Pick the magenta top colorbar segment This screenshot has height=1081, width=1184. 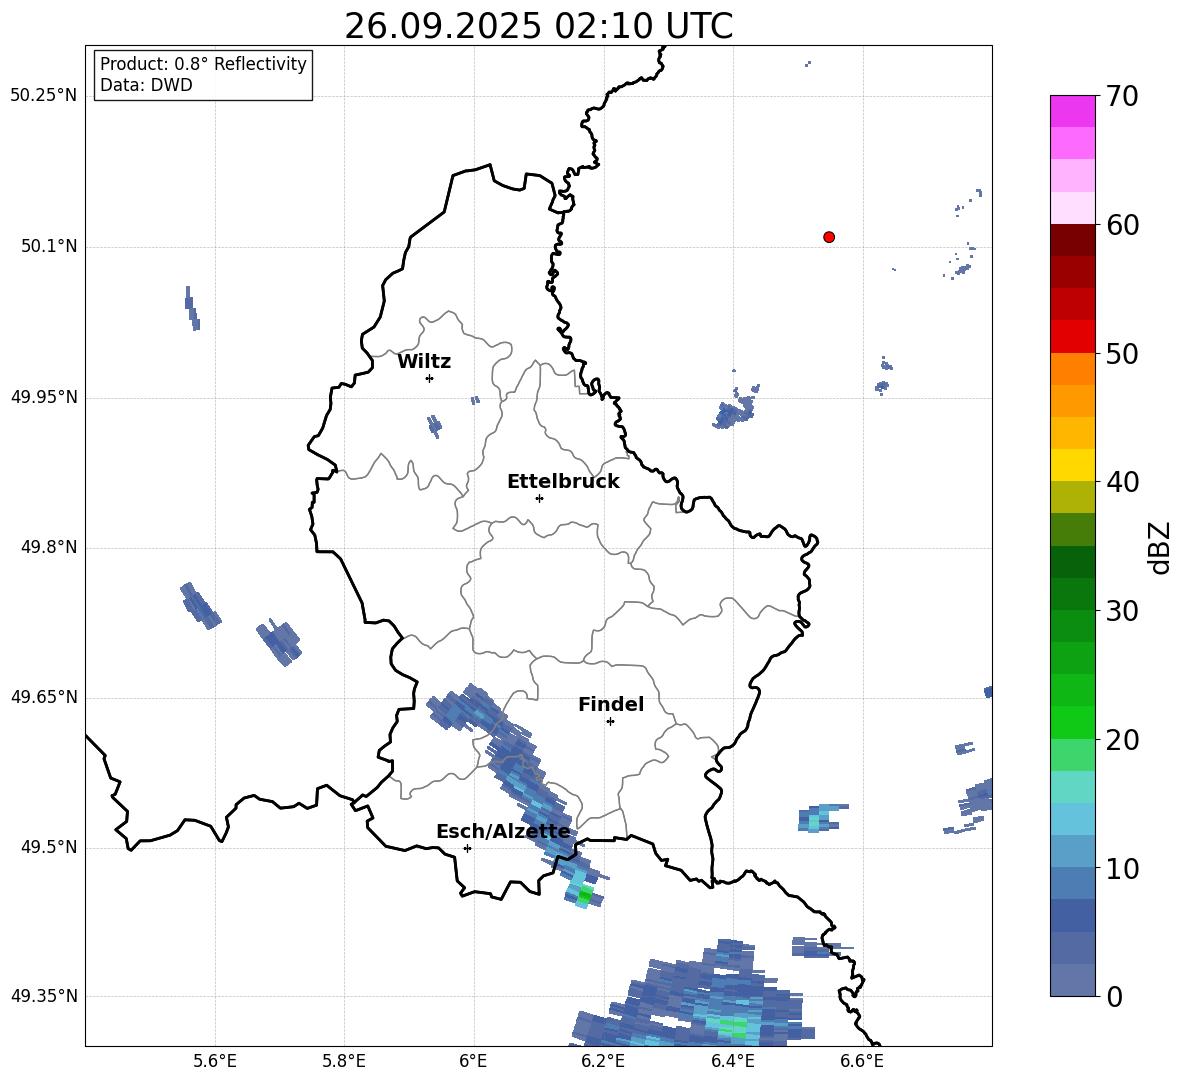tap(1072, 111)
